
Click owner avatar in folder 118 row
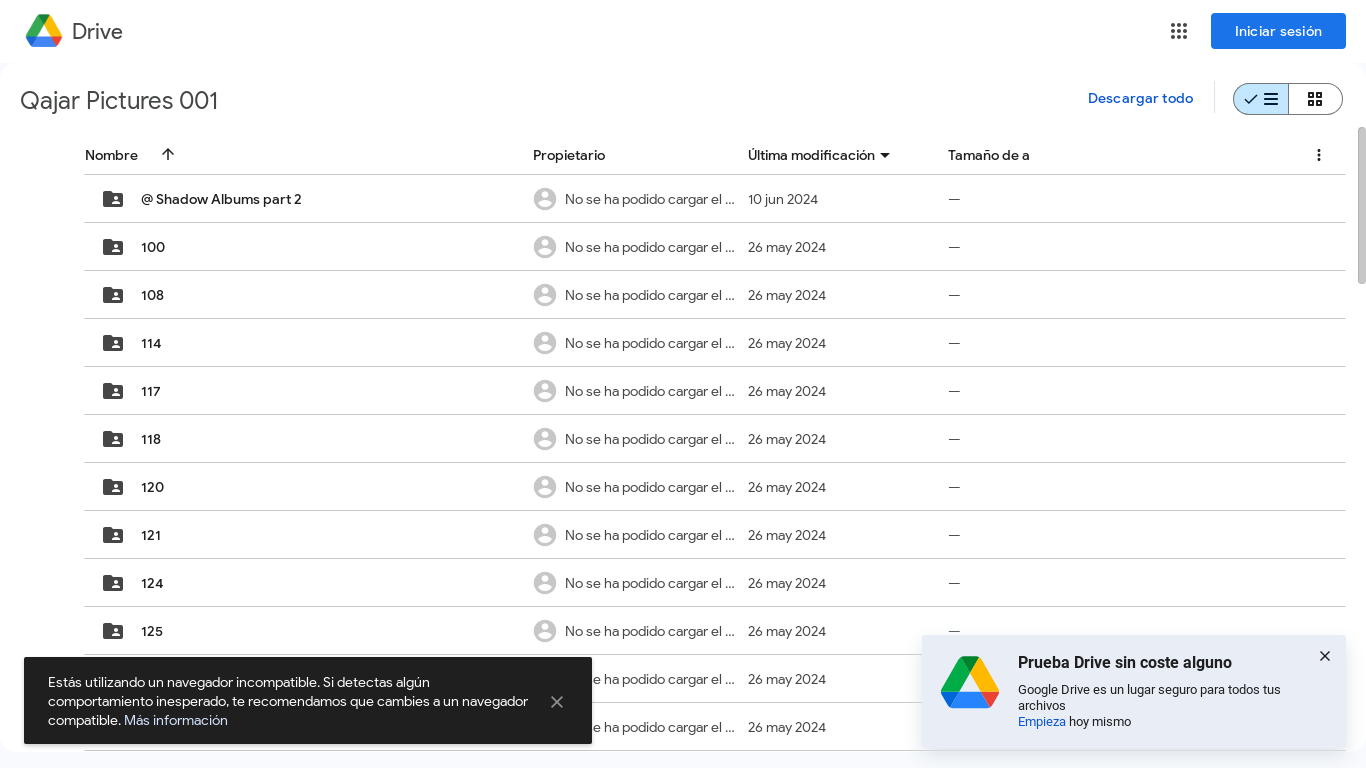point(545,439)
